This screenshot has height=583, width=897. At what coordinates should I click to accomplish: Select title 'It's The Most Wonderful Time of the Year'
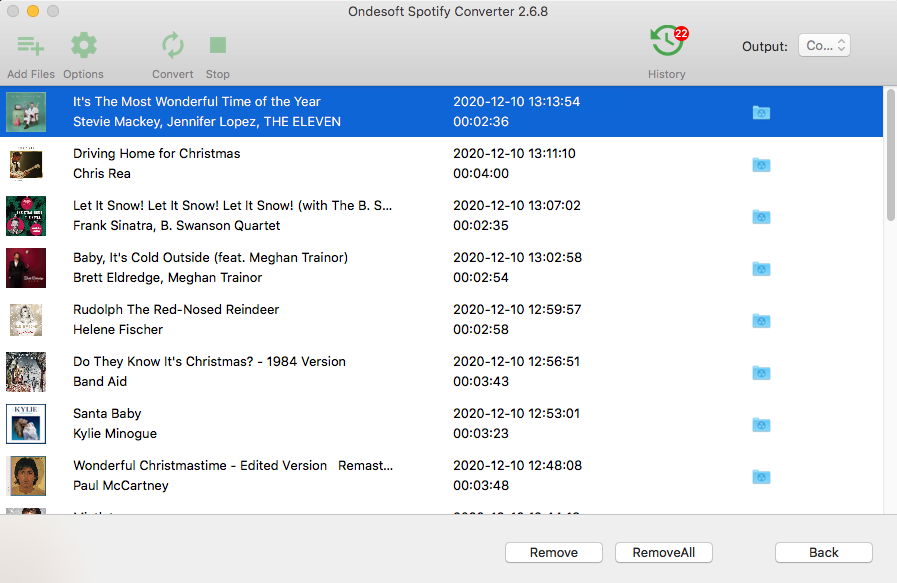(197, 101)
